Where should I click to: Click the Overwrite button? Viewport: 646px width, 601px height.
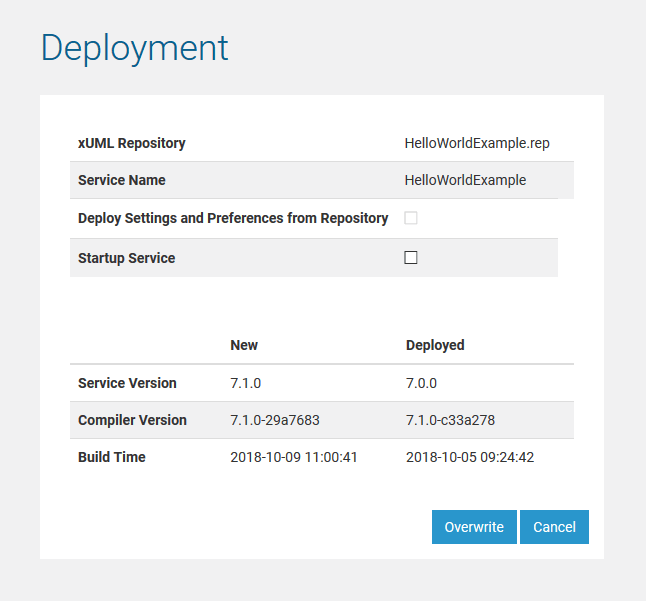[474, 527]
